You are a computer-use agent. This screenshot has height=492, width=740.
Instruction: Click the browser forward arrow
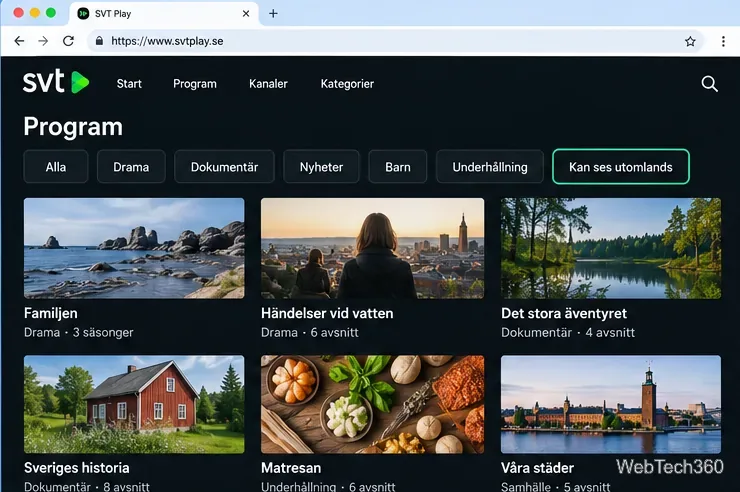point(43,41)
